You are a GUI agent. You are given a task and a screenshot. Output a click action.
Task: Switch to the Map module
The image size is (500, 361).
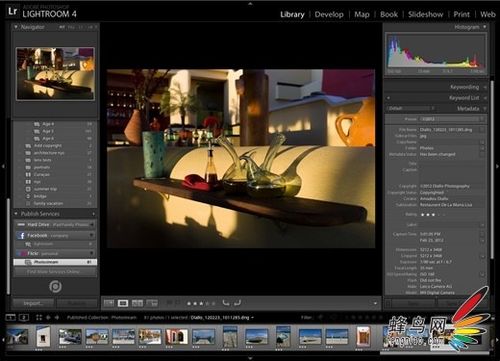point(362,14)
